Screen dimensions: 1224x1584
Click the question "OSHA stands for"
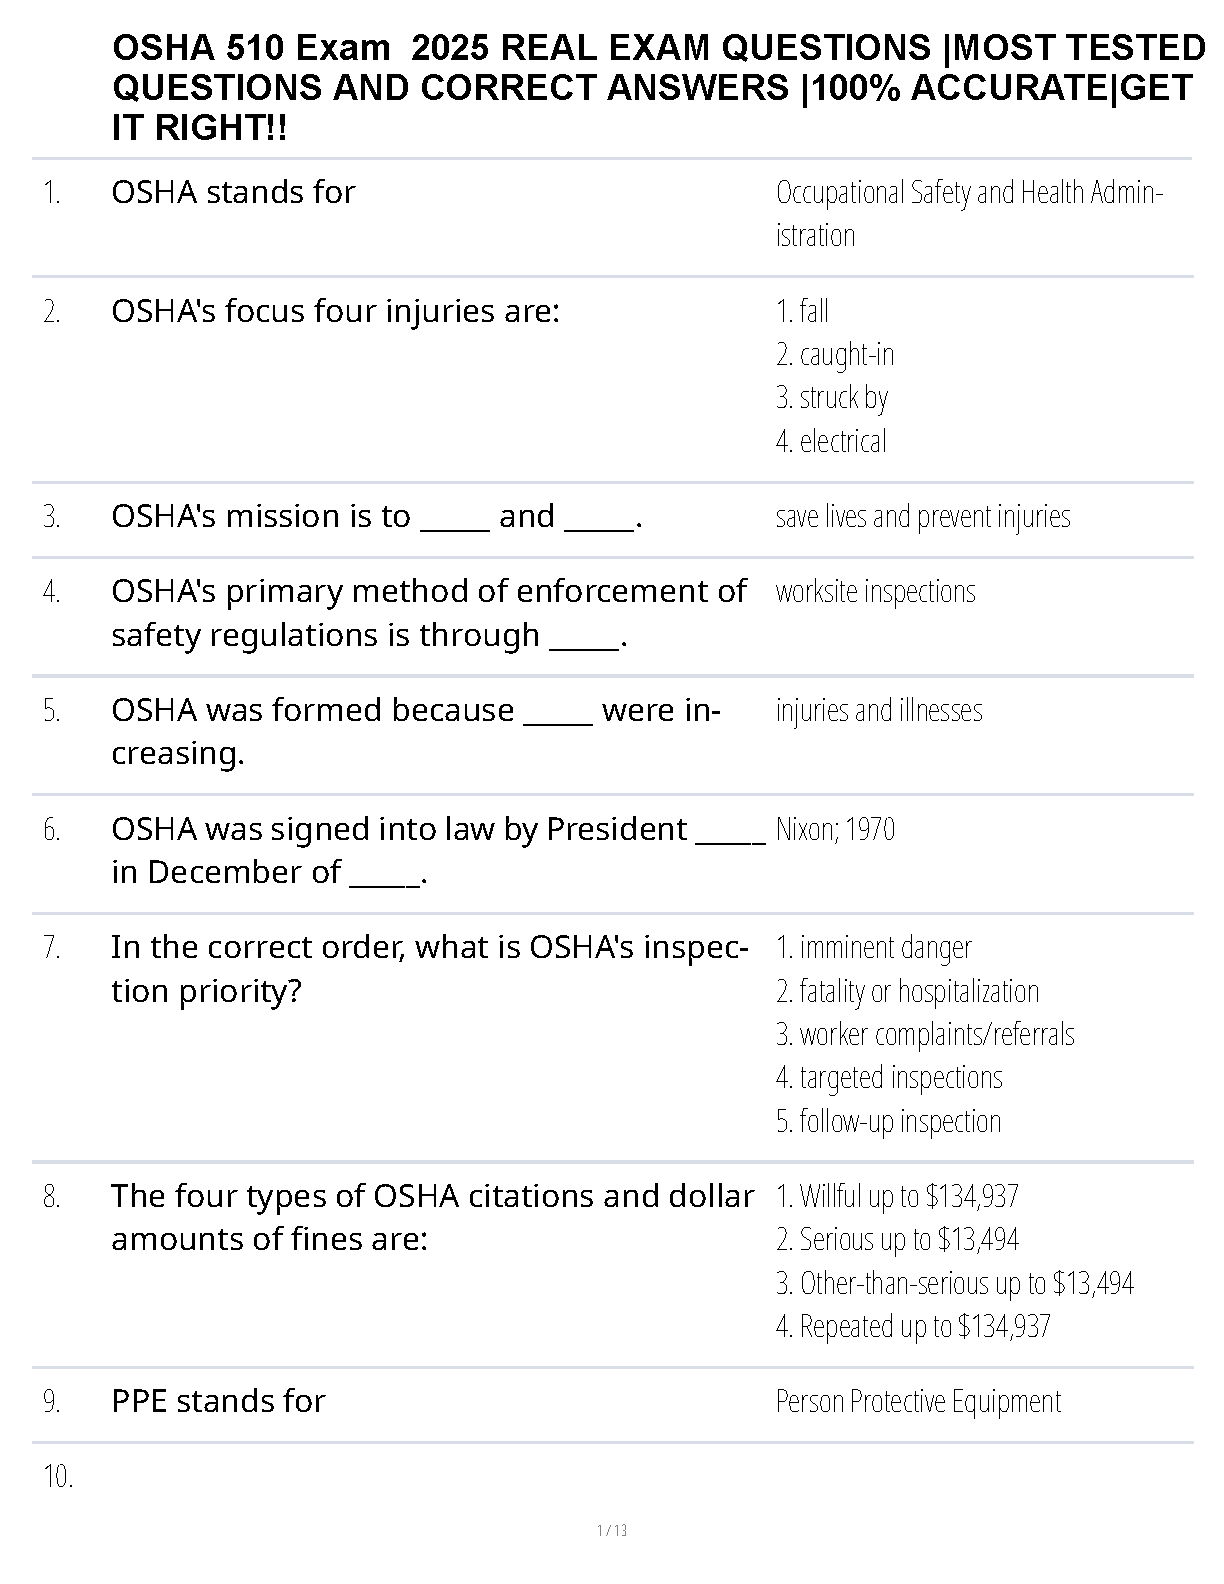tap(233, 192)
